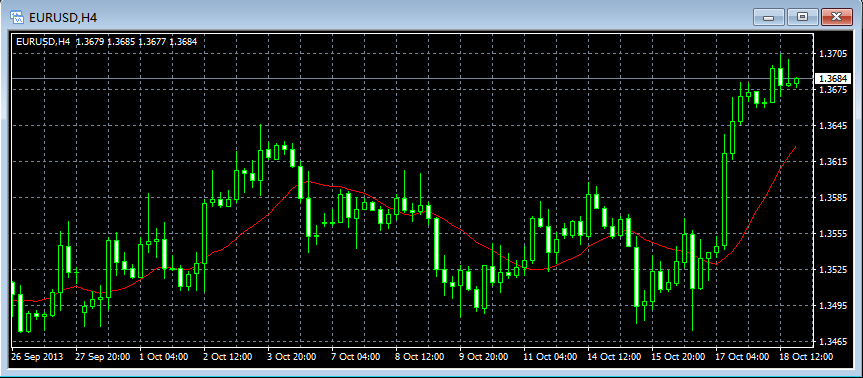Click the EURUSD,H4 title bar text
The height and width of the screenshot is (378, 863).
pos(63,18)
